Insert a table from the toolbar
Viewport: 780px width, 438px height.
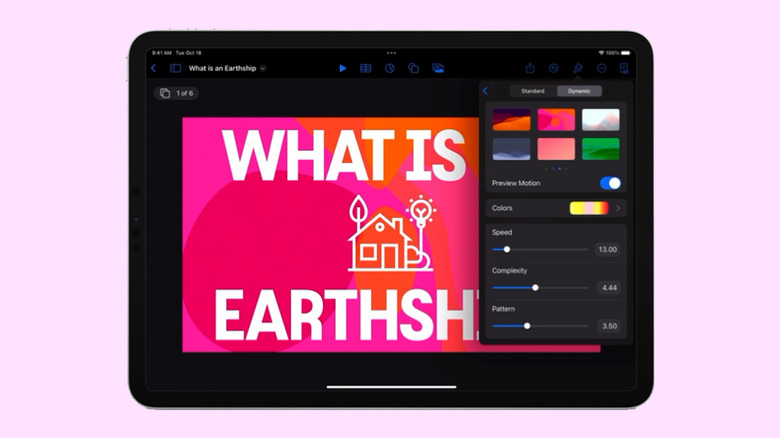pos(366,68)
